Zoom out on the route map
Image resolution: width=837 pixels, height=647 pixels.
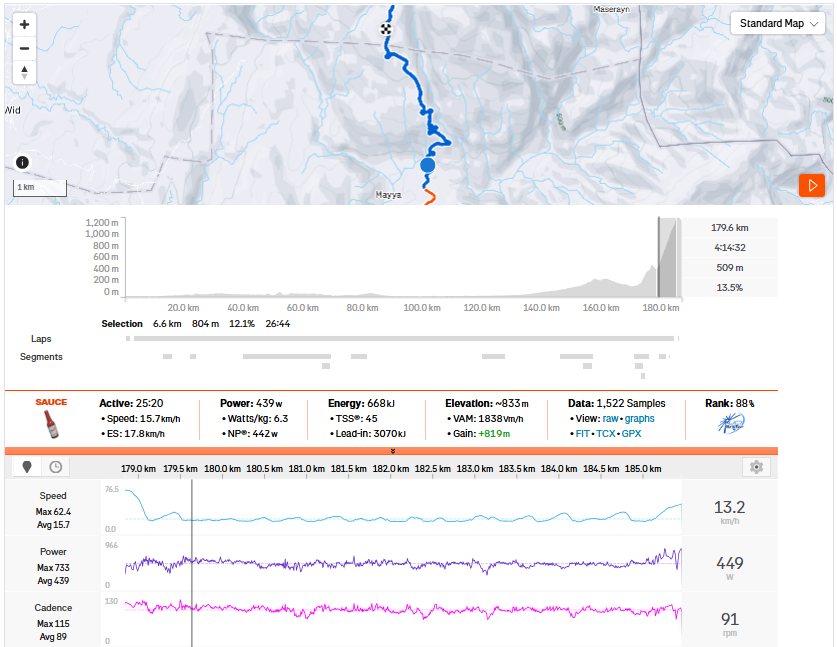[24, 48]
